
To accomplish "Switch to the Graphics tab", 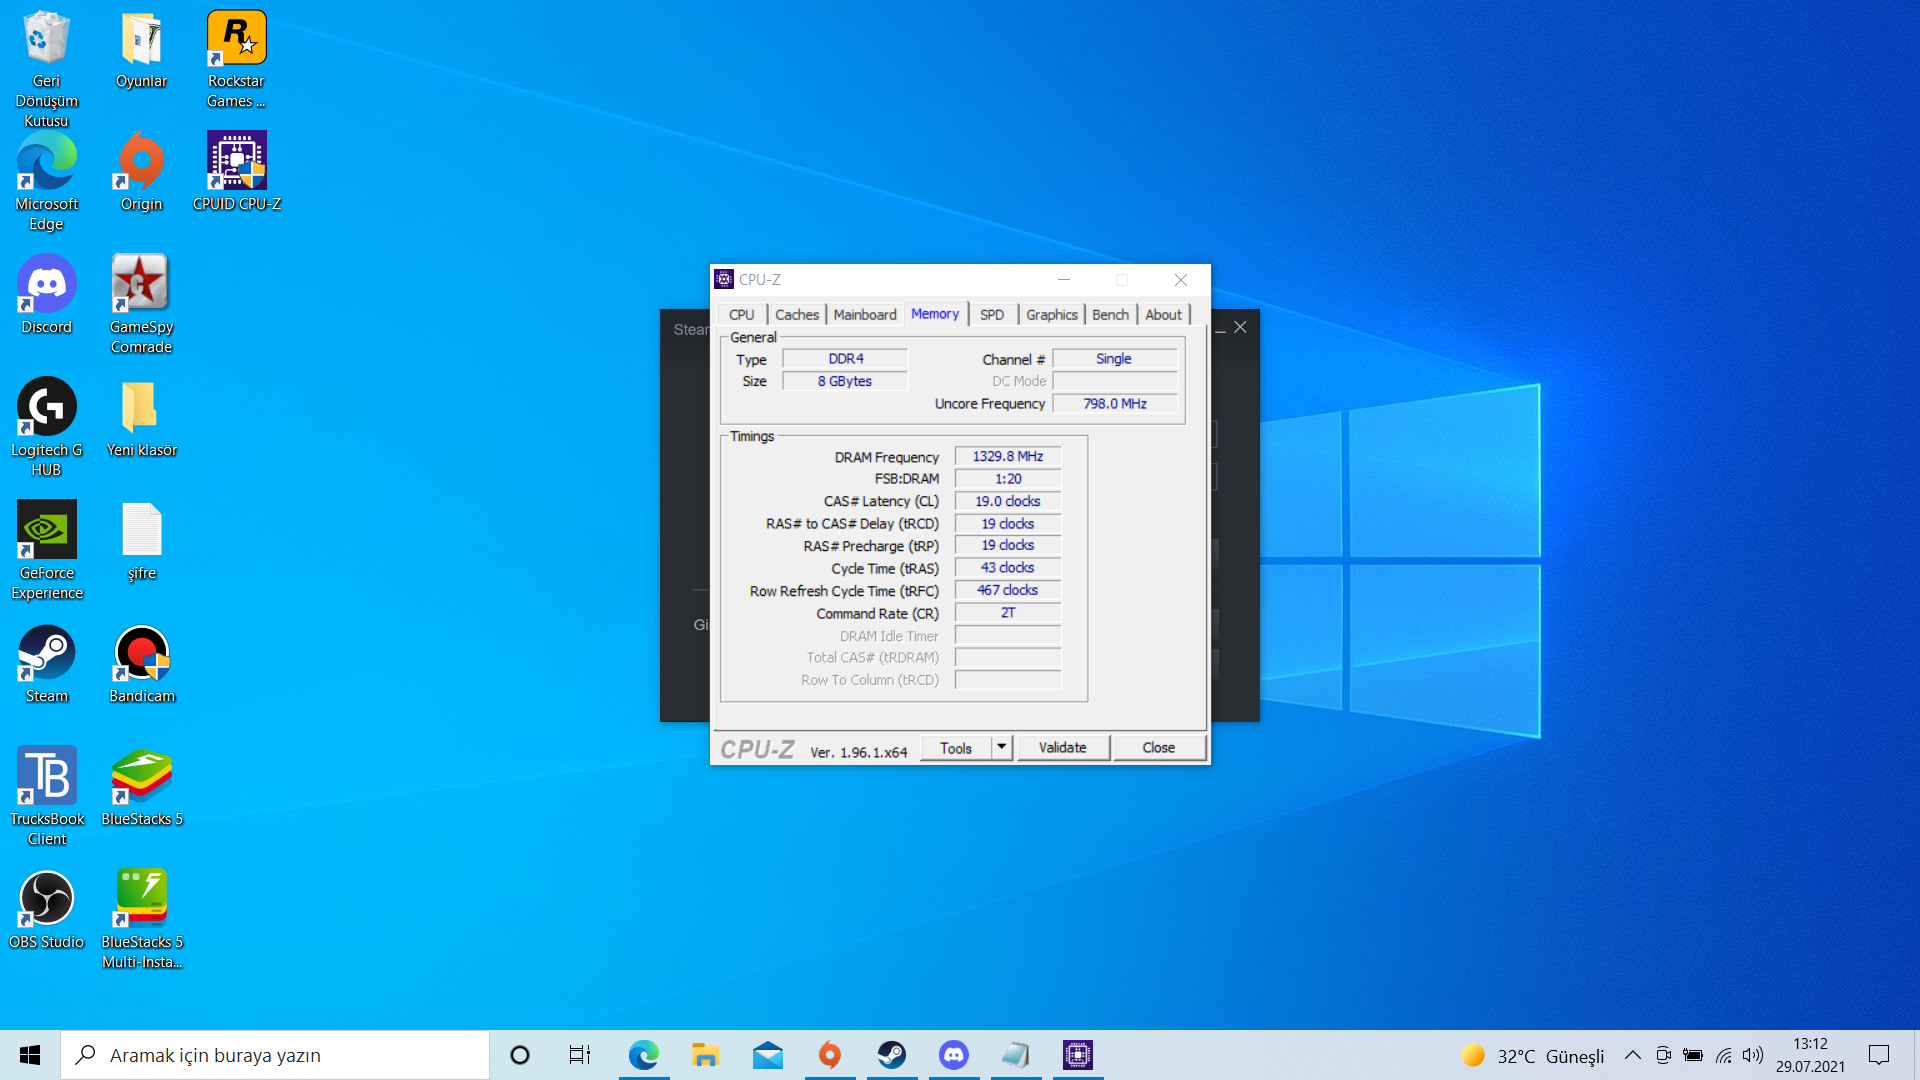I will [x=1052, y=315].
